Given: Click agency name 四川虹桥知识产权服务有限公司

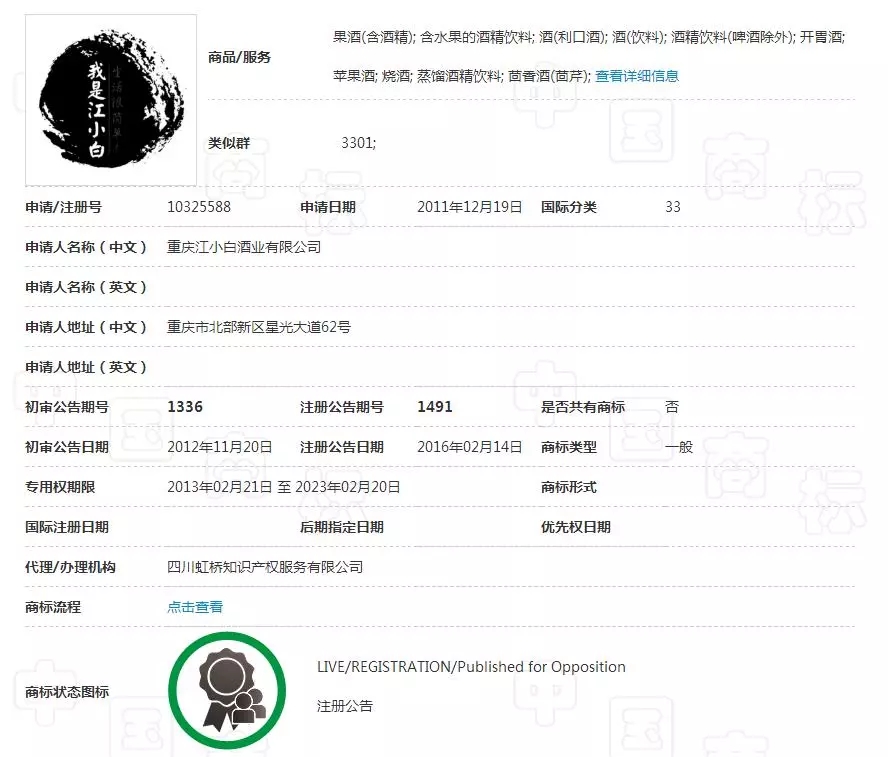Looking at the screenshot, I should 263,566.
